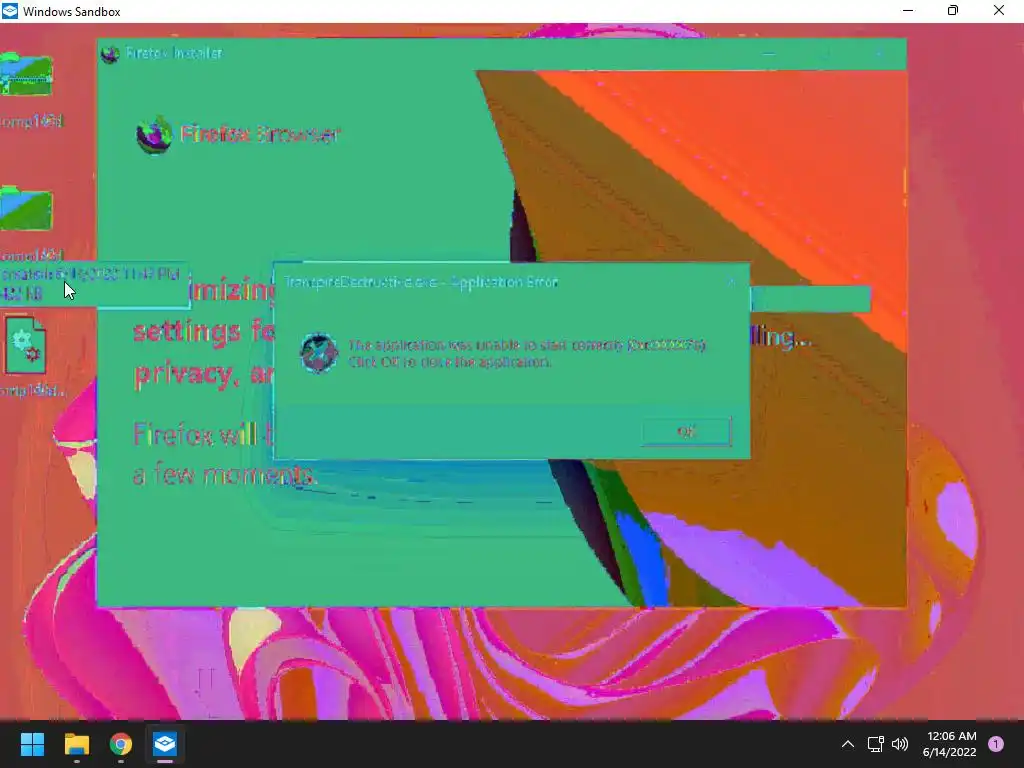Viewport: 1024px width, 768px height.
Task: Click the Application Error dialog title text
Action: tap(421, 282)
